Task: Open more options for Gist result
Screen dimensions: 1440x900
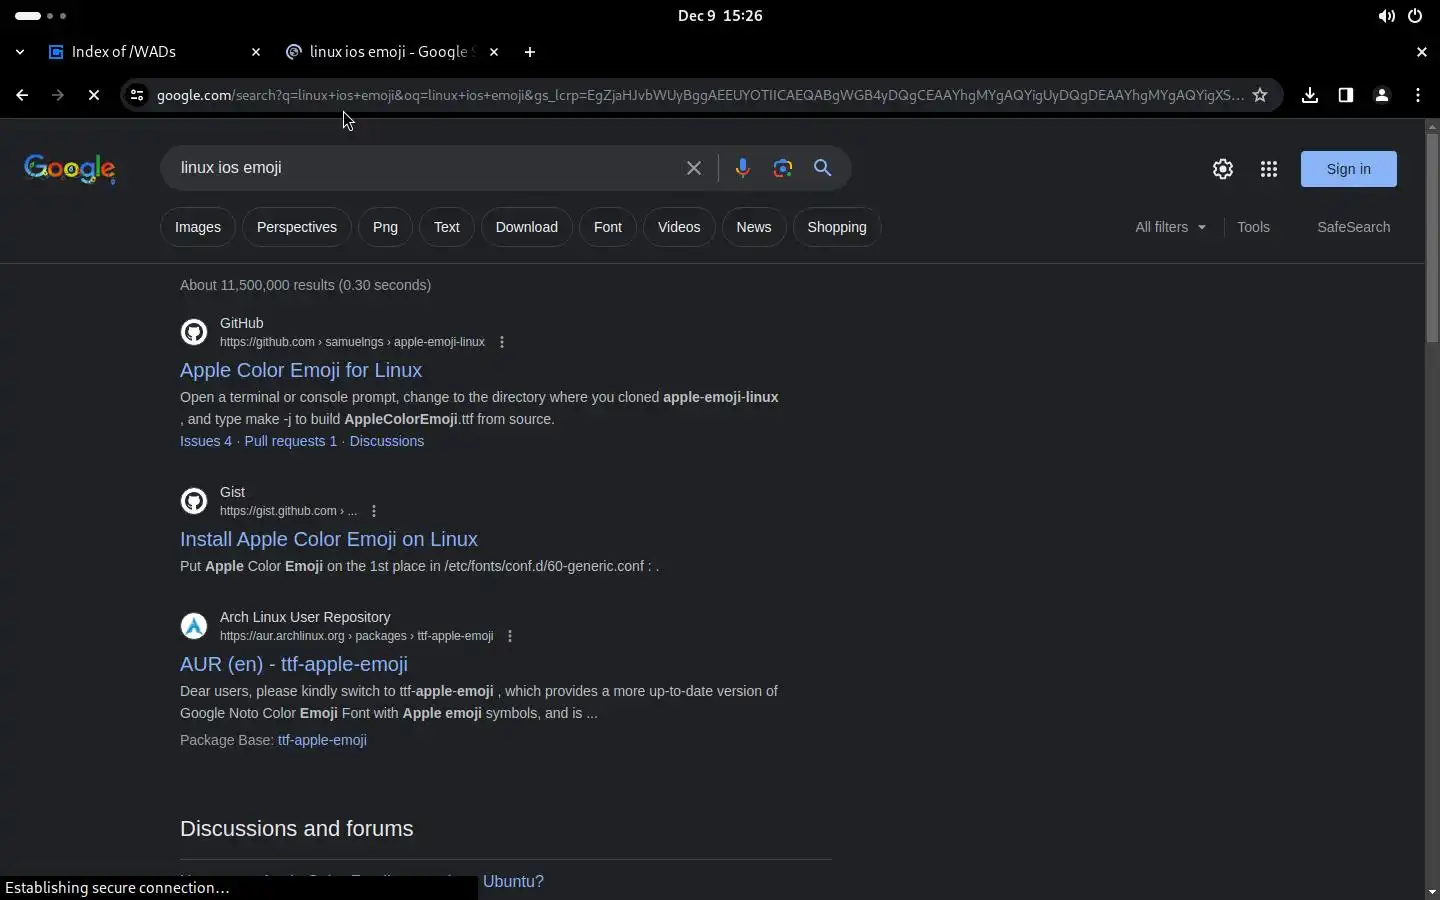Action: [374, 511]
